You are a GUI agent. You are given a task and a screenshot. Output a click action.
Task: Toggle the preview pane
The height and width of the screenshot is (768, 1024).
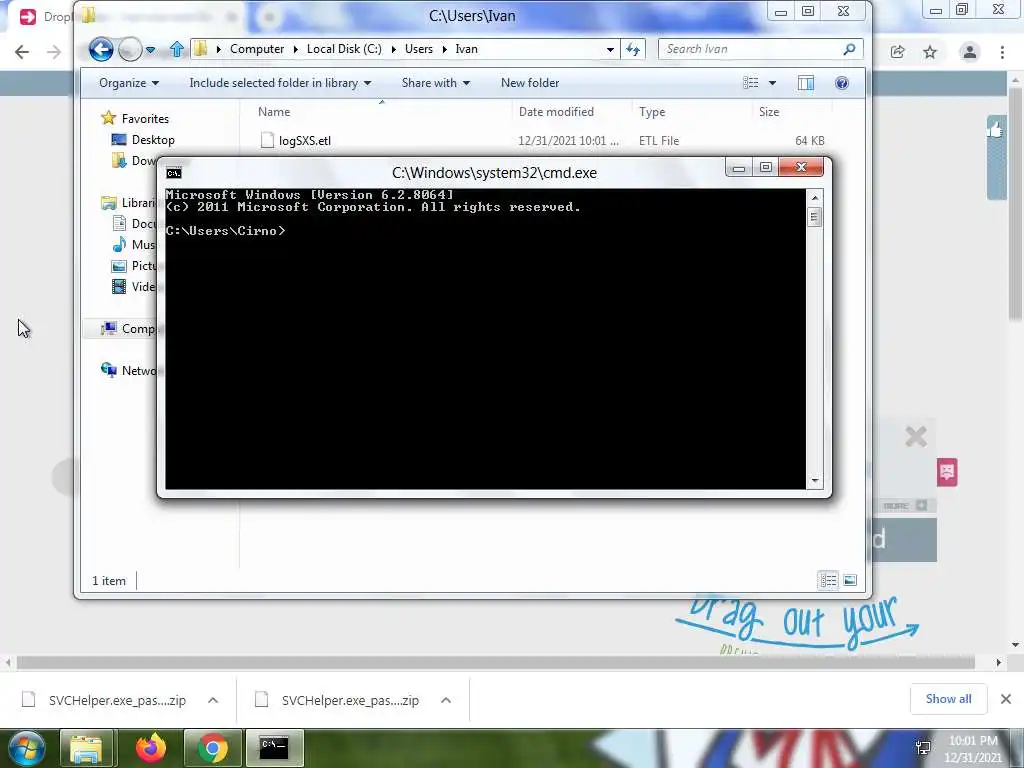point(806,83)
